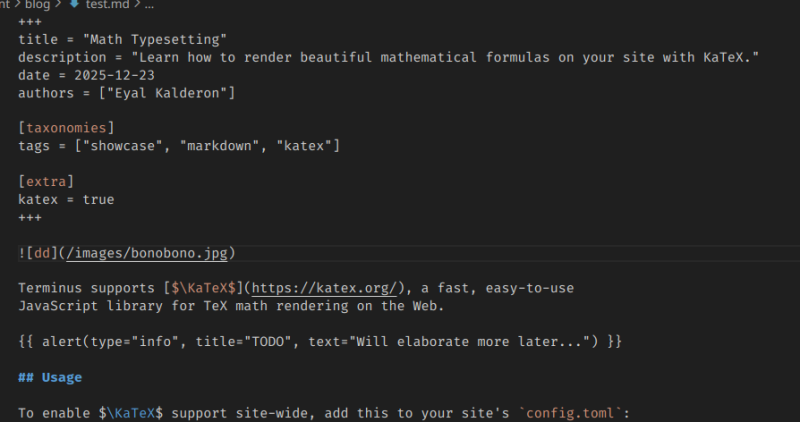The width and height of the screenshot is (800, 422).
Task: Open the blog folder breadcrumb
Action: (39, 5)
